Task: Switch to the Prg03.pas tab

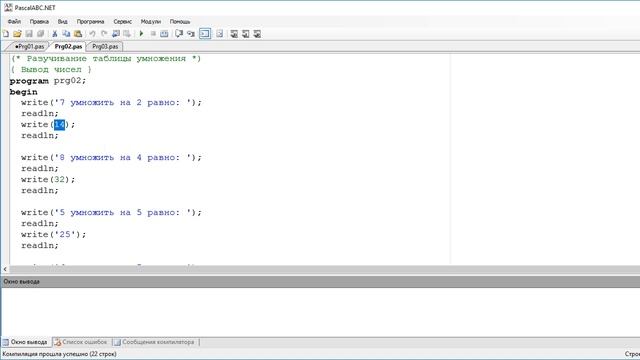Action: (x=105, y=47)
